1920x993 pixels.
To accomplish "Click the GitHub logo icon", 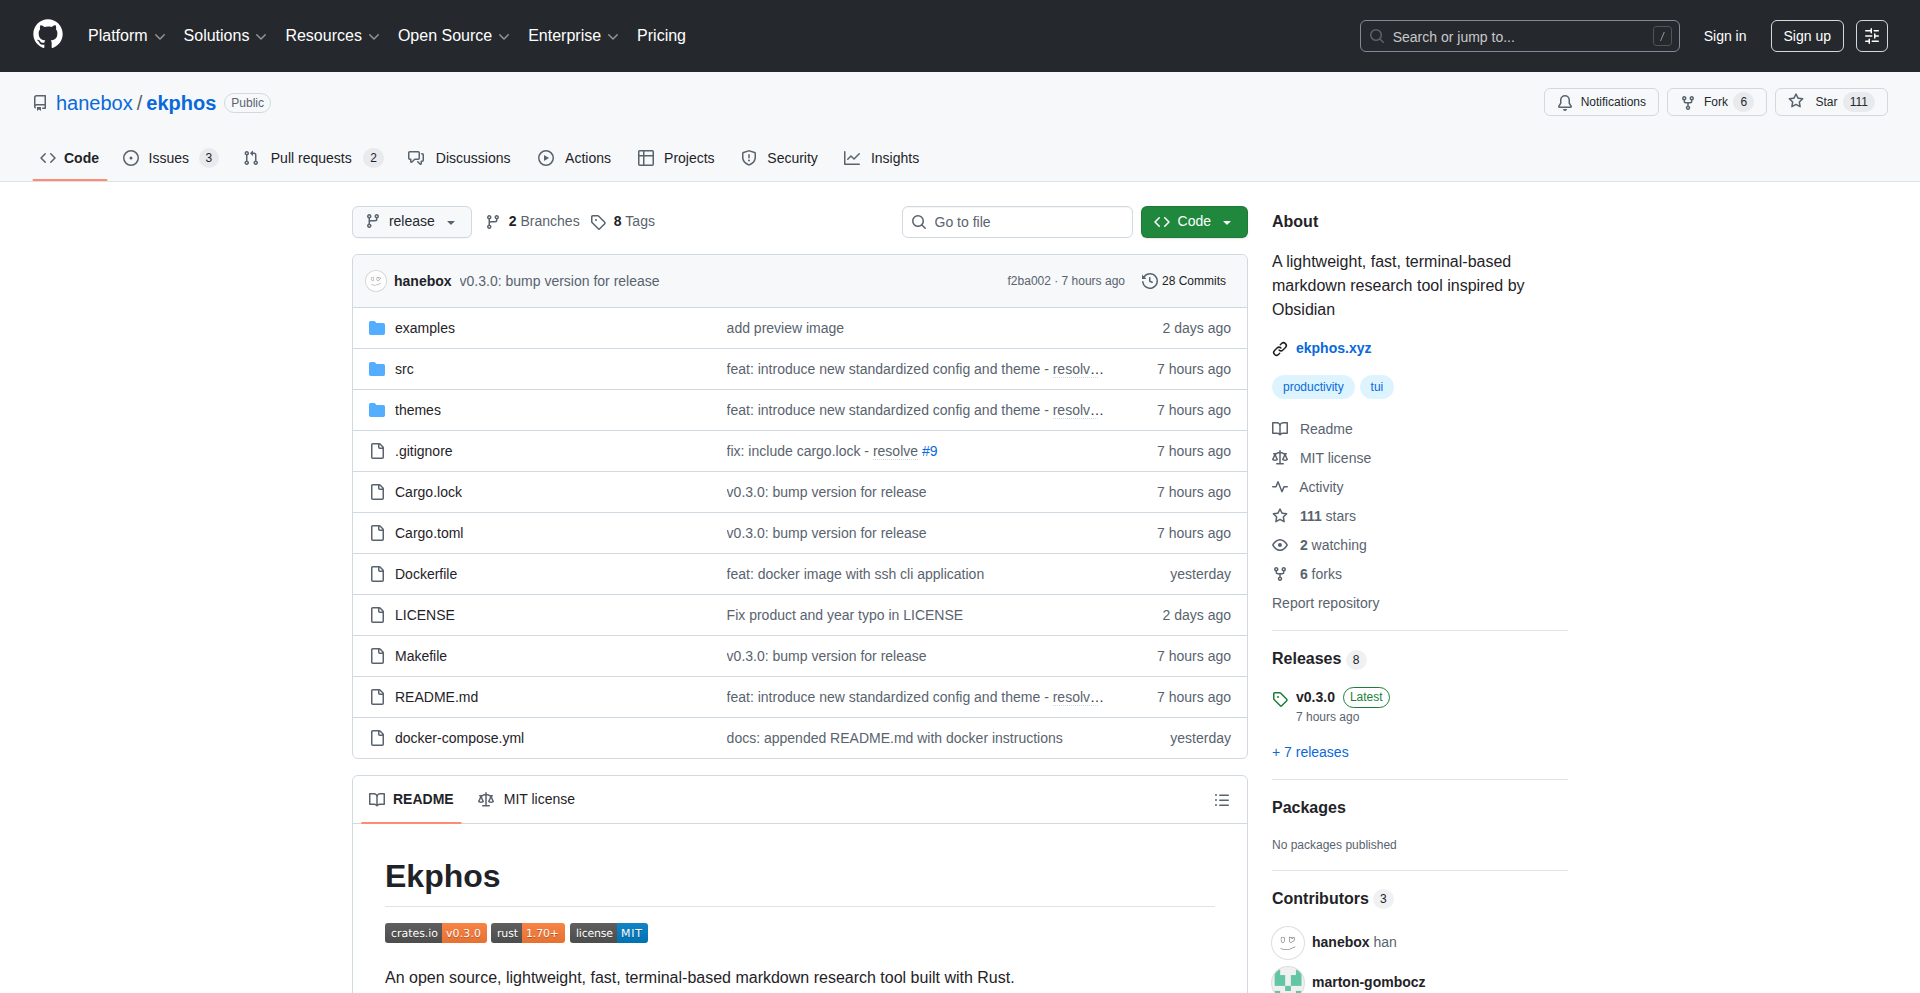I will click(x=48, y=35).
